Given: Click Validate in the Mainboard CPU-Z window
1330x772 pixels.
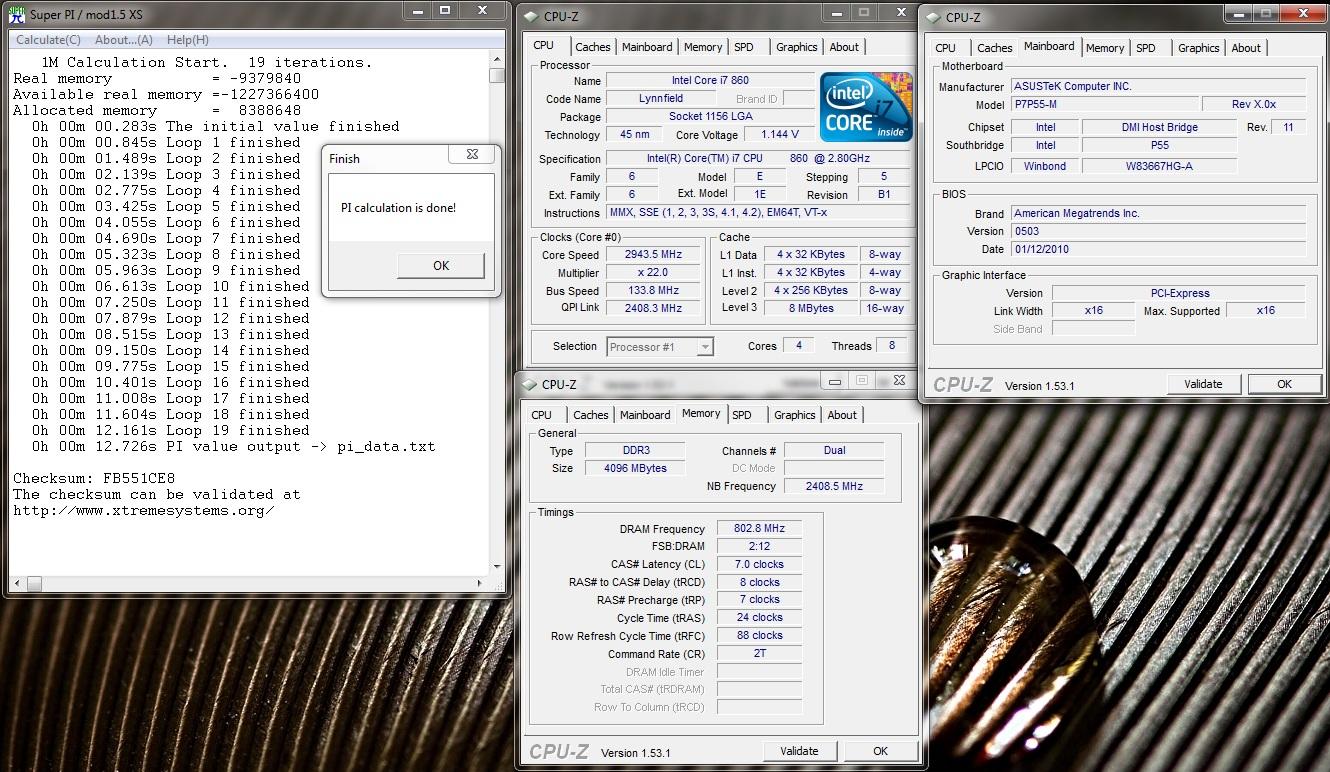Looking at the screenshot, I should pyautogui.click(x=1203, y=384).
